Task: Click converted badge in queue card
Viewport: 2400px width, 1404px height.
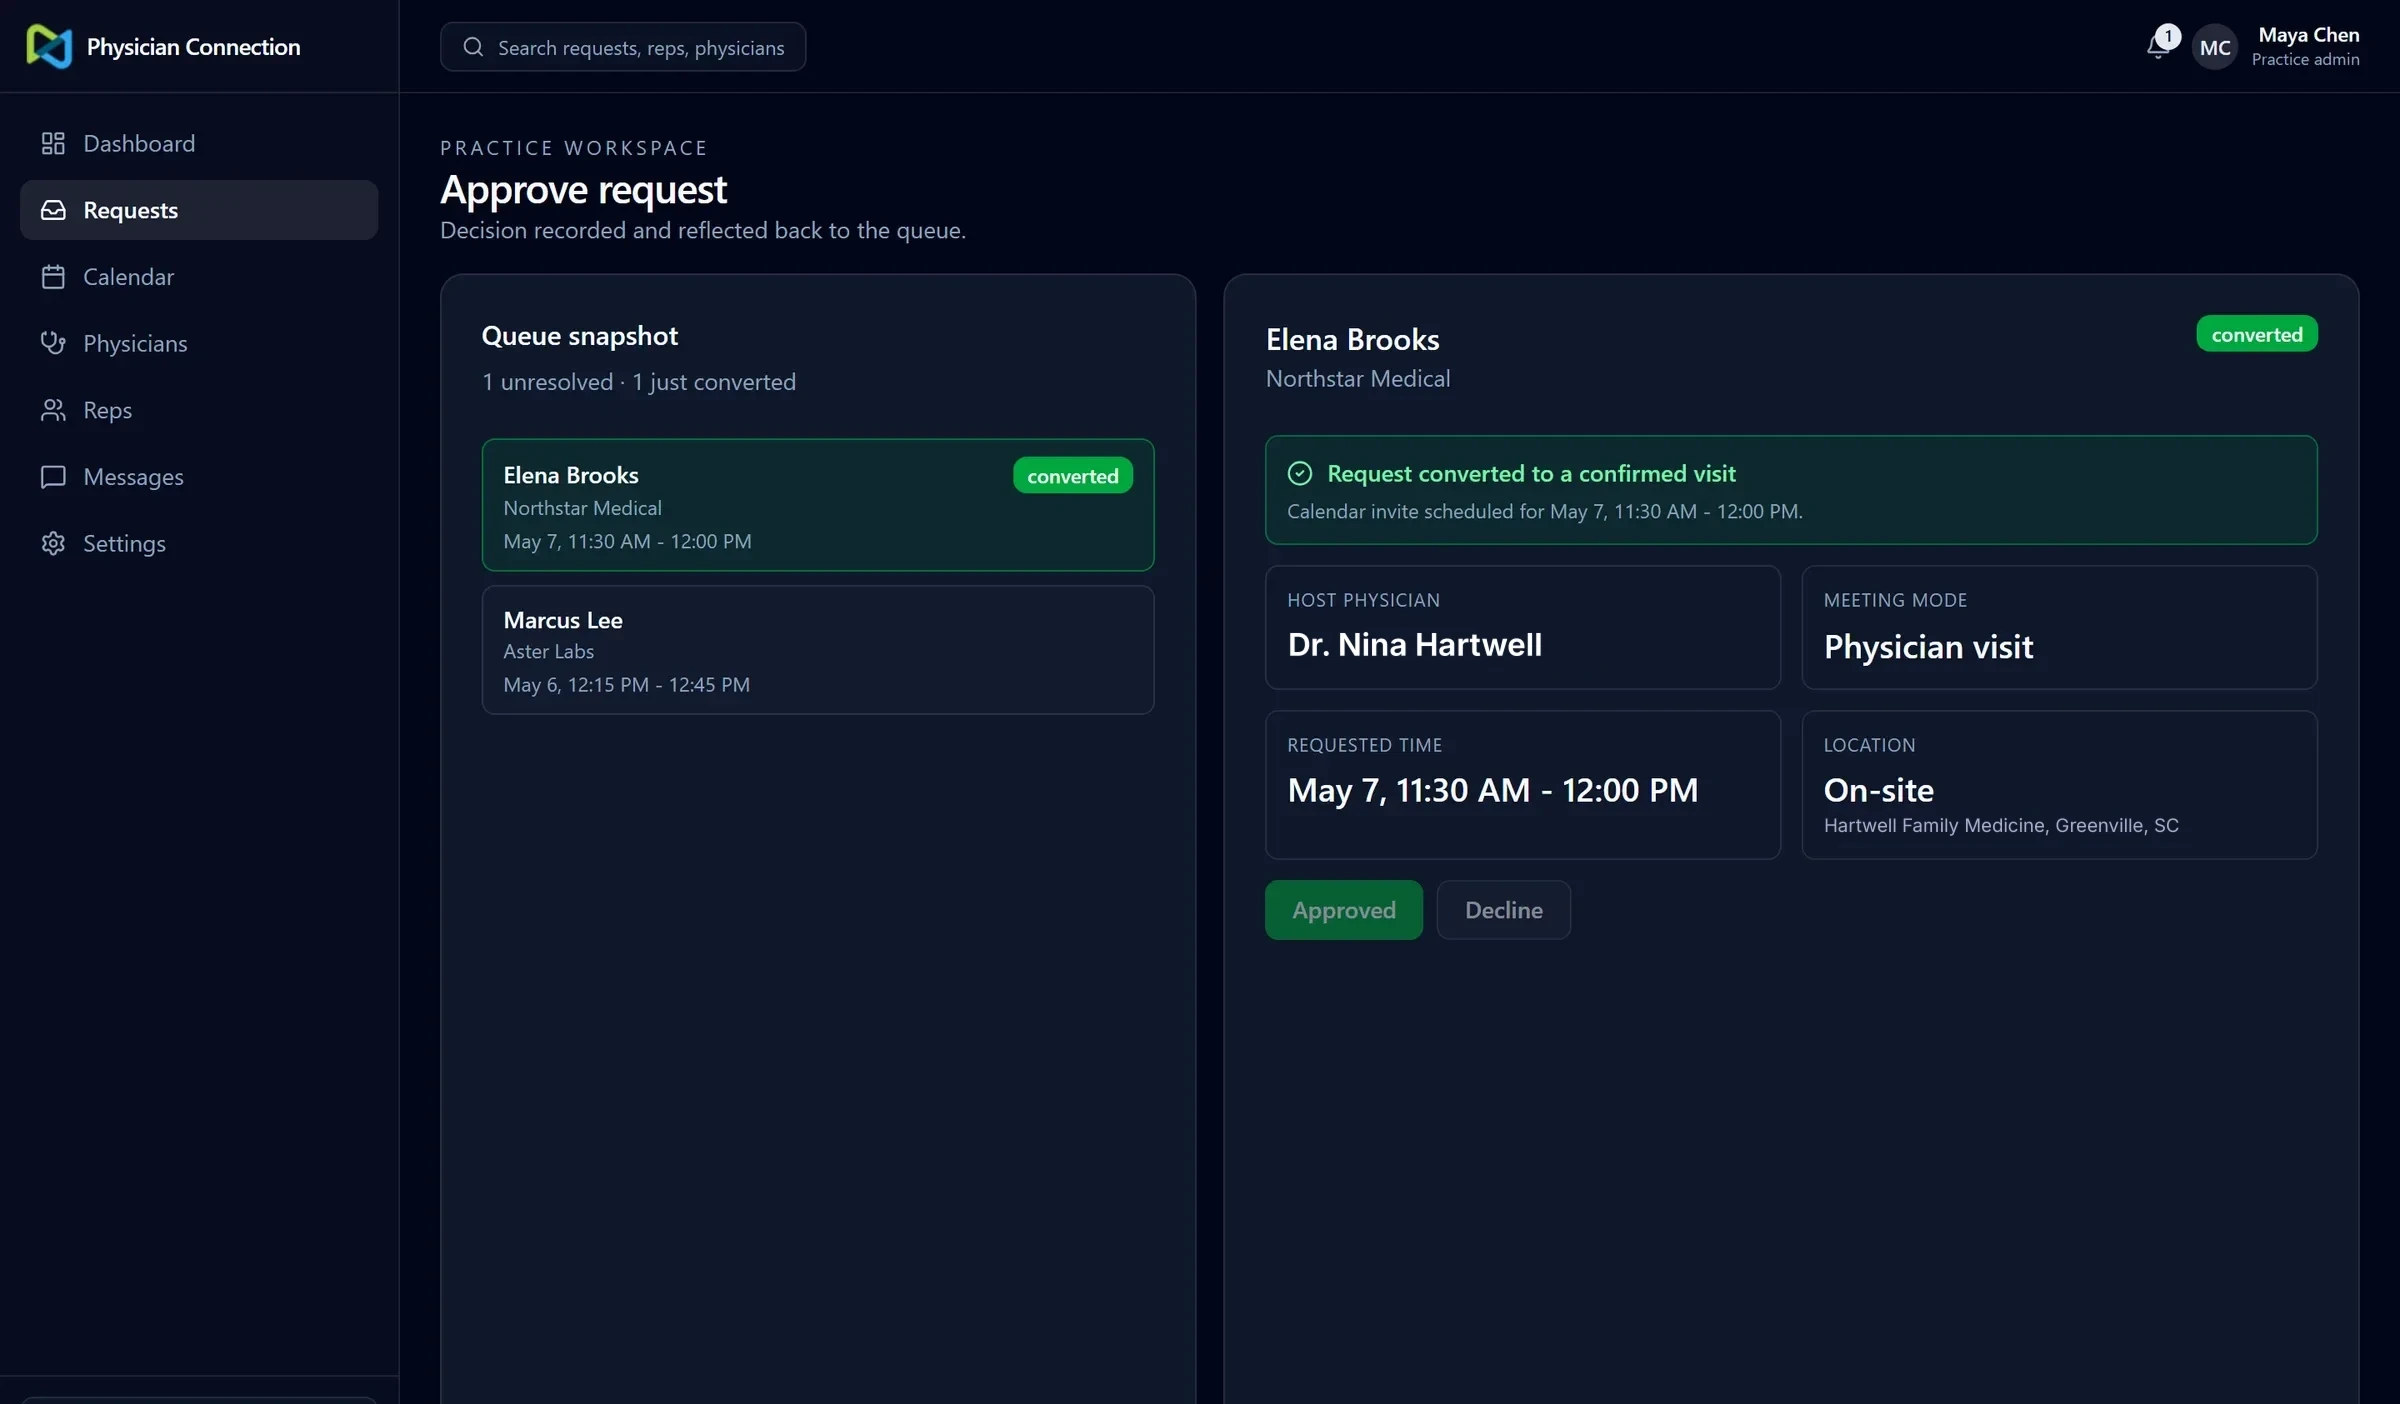Action: point(1072,476)
